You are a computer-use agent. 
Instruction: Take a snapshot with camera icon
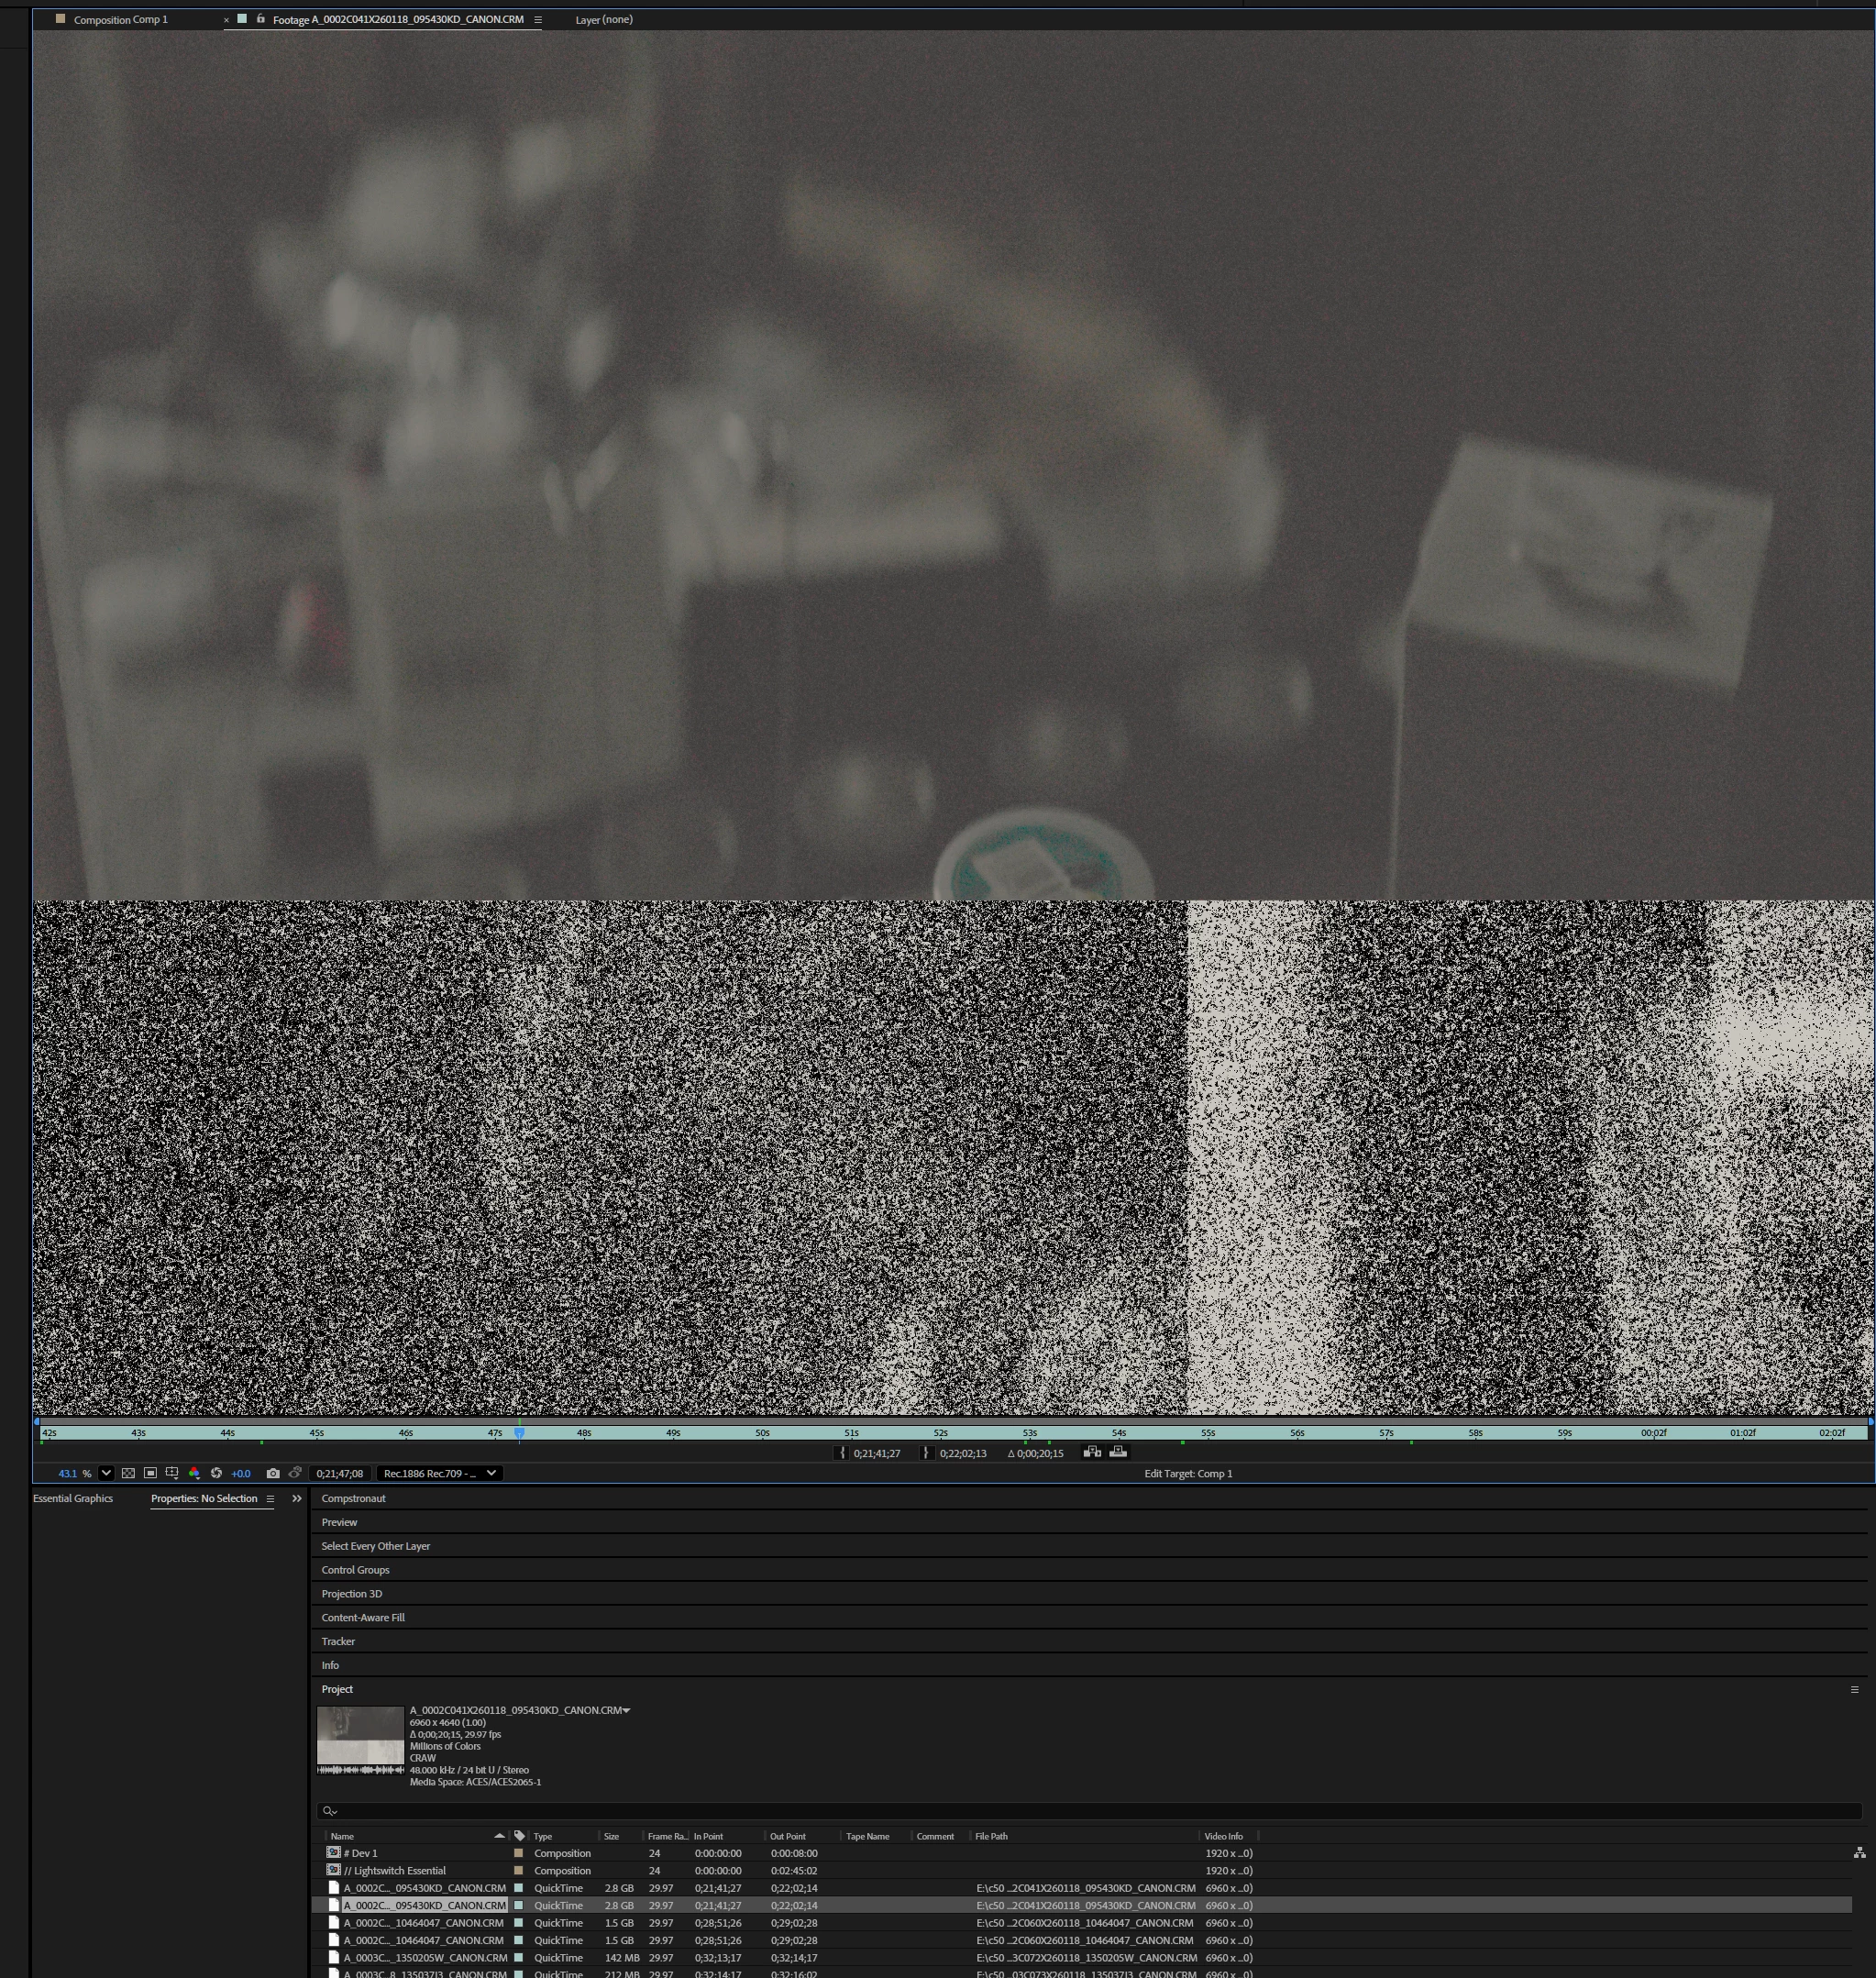tap(273, 1473)
